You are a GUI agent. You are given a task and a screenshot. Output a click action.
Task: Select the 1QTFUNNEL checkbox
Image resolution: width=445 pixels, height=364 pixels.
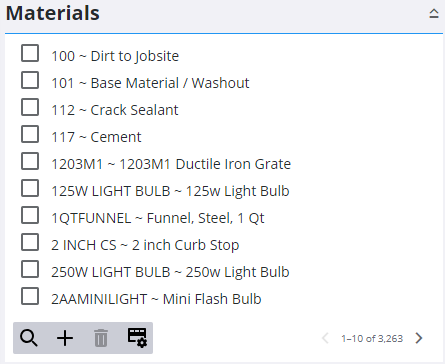click(30, 215)
